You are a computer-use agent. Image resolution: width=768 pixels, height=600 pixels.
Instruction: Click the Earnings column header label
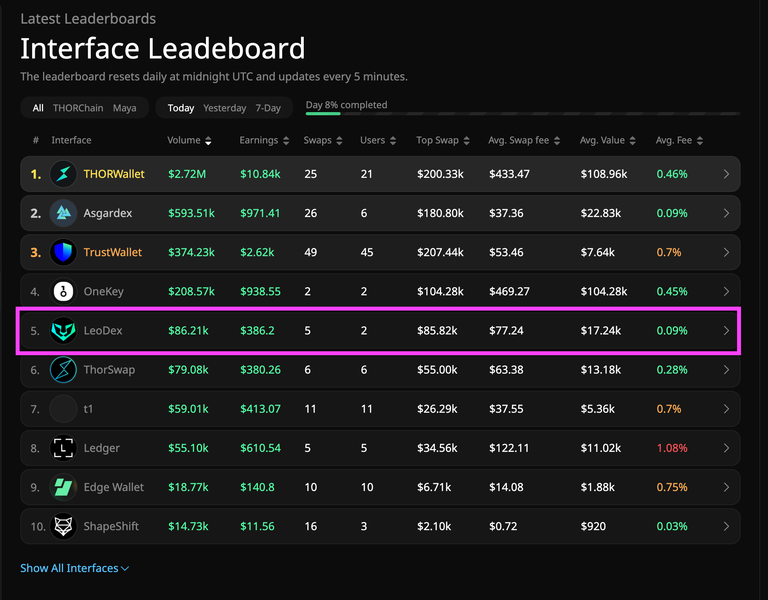tap(259, 140)
